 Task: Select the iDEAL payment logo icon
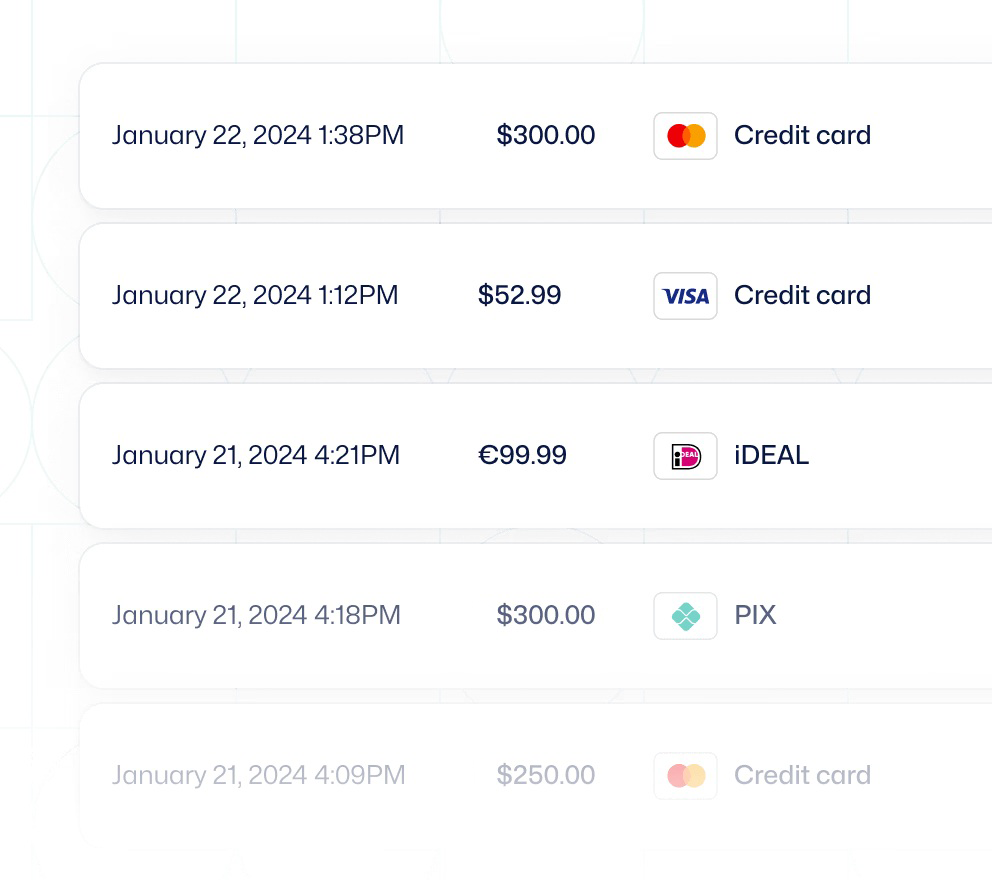point(686,456)
